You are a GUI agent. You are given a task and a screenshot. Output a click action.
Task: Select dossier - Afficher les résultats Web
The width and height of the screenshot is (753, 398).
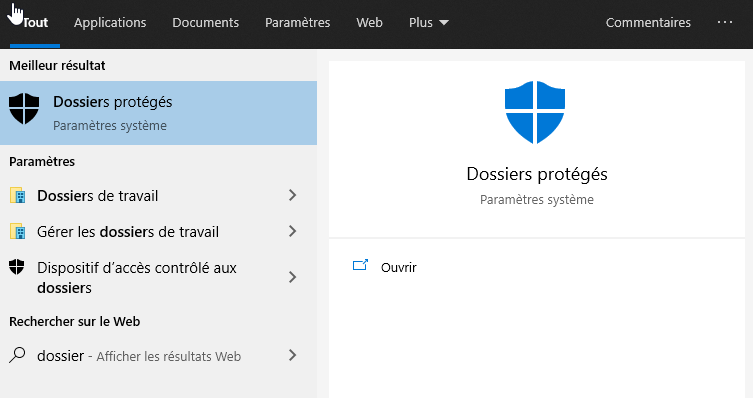[x=158, y=356]
